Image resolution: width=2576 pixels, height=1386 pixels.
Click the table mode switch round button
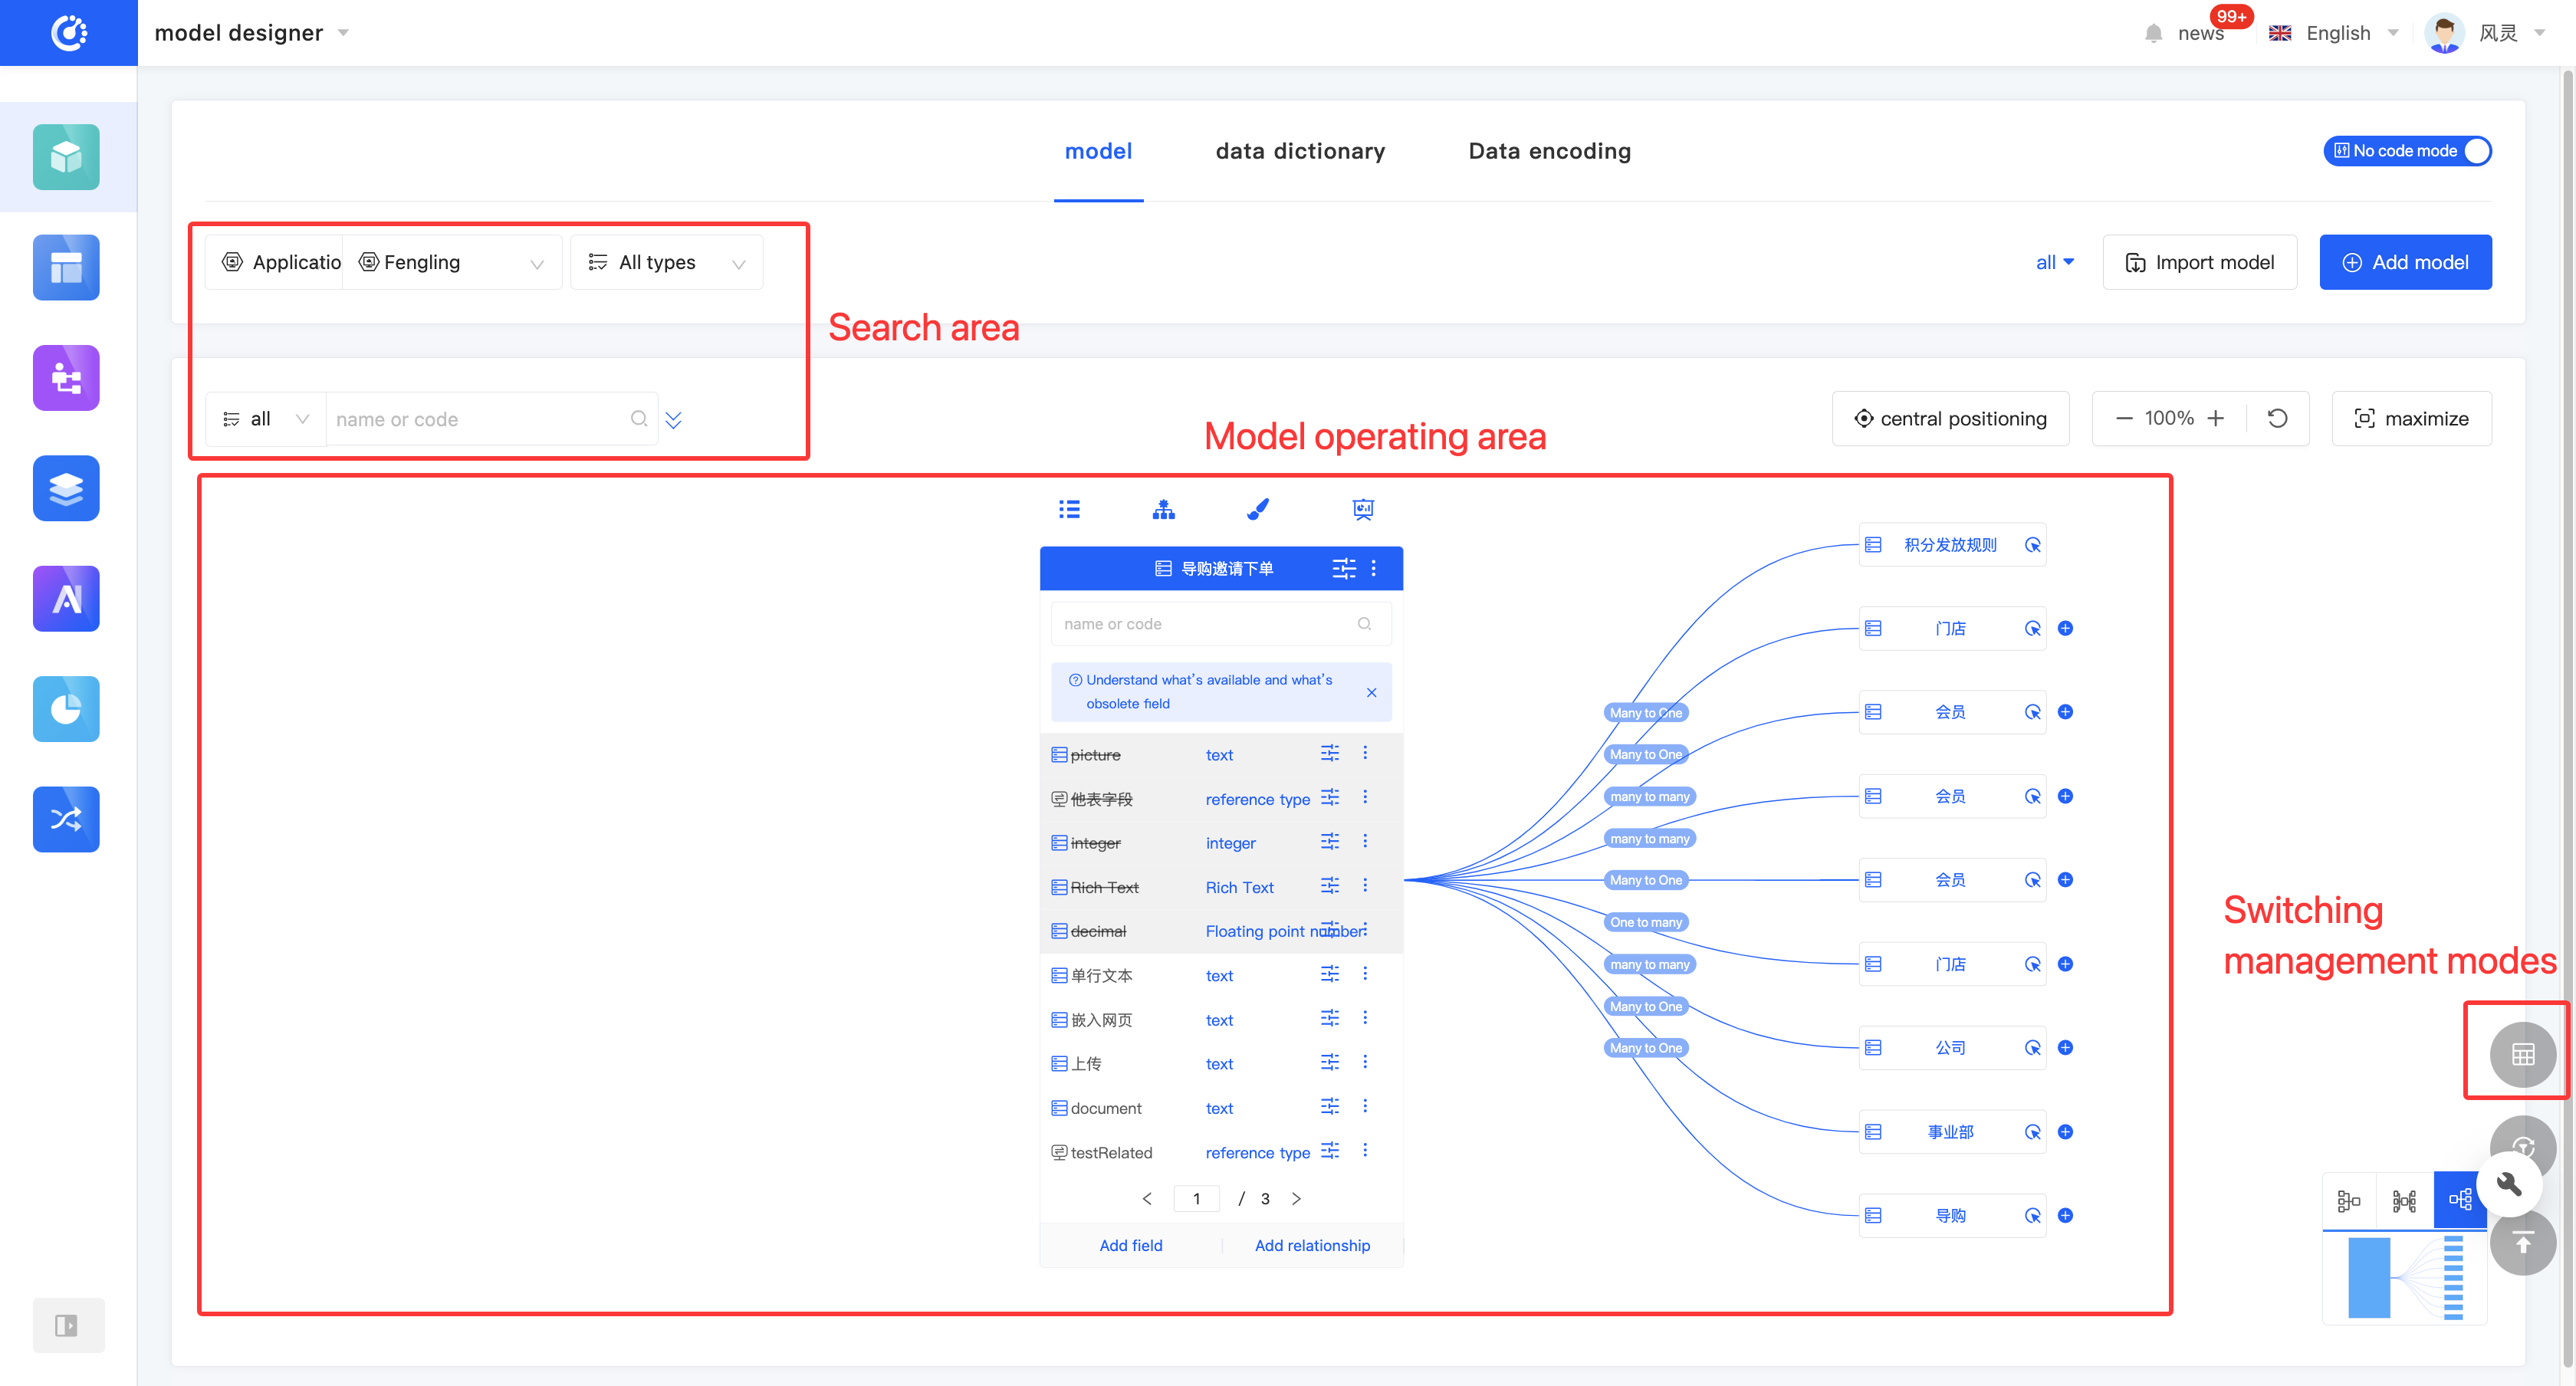coord(2522,1054)
